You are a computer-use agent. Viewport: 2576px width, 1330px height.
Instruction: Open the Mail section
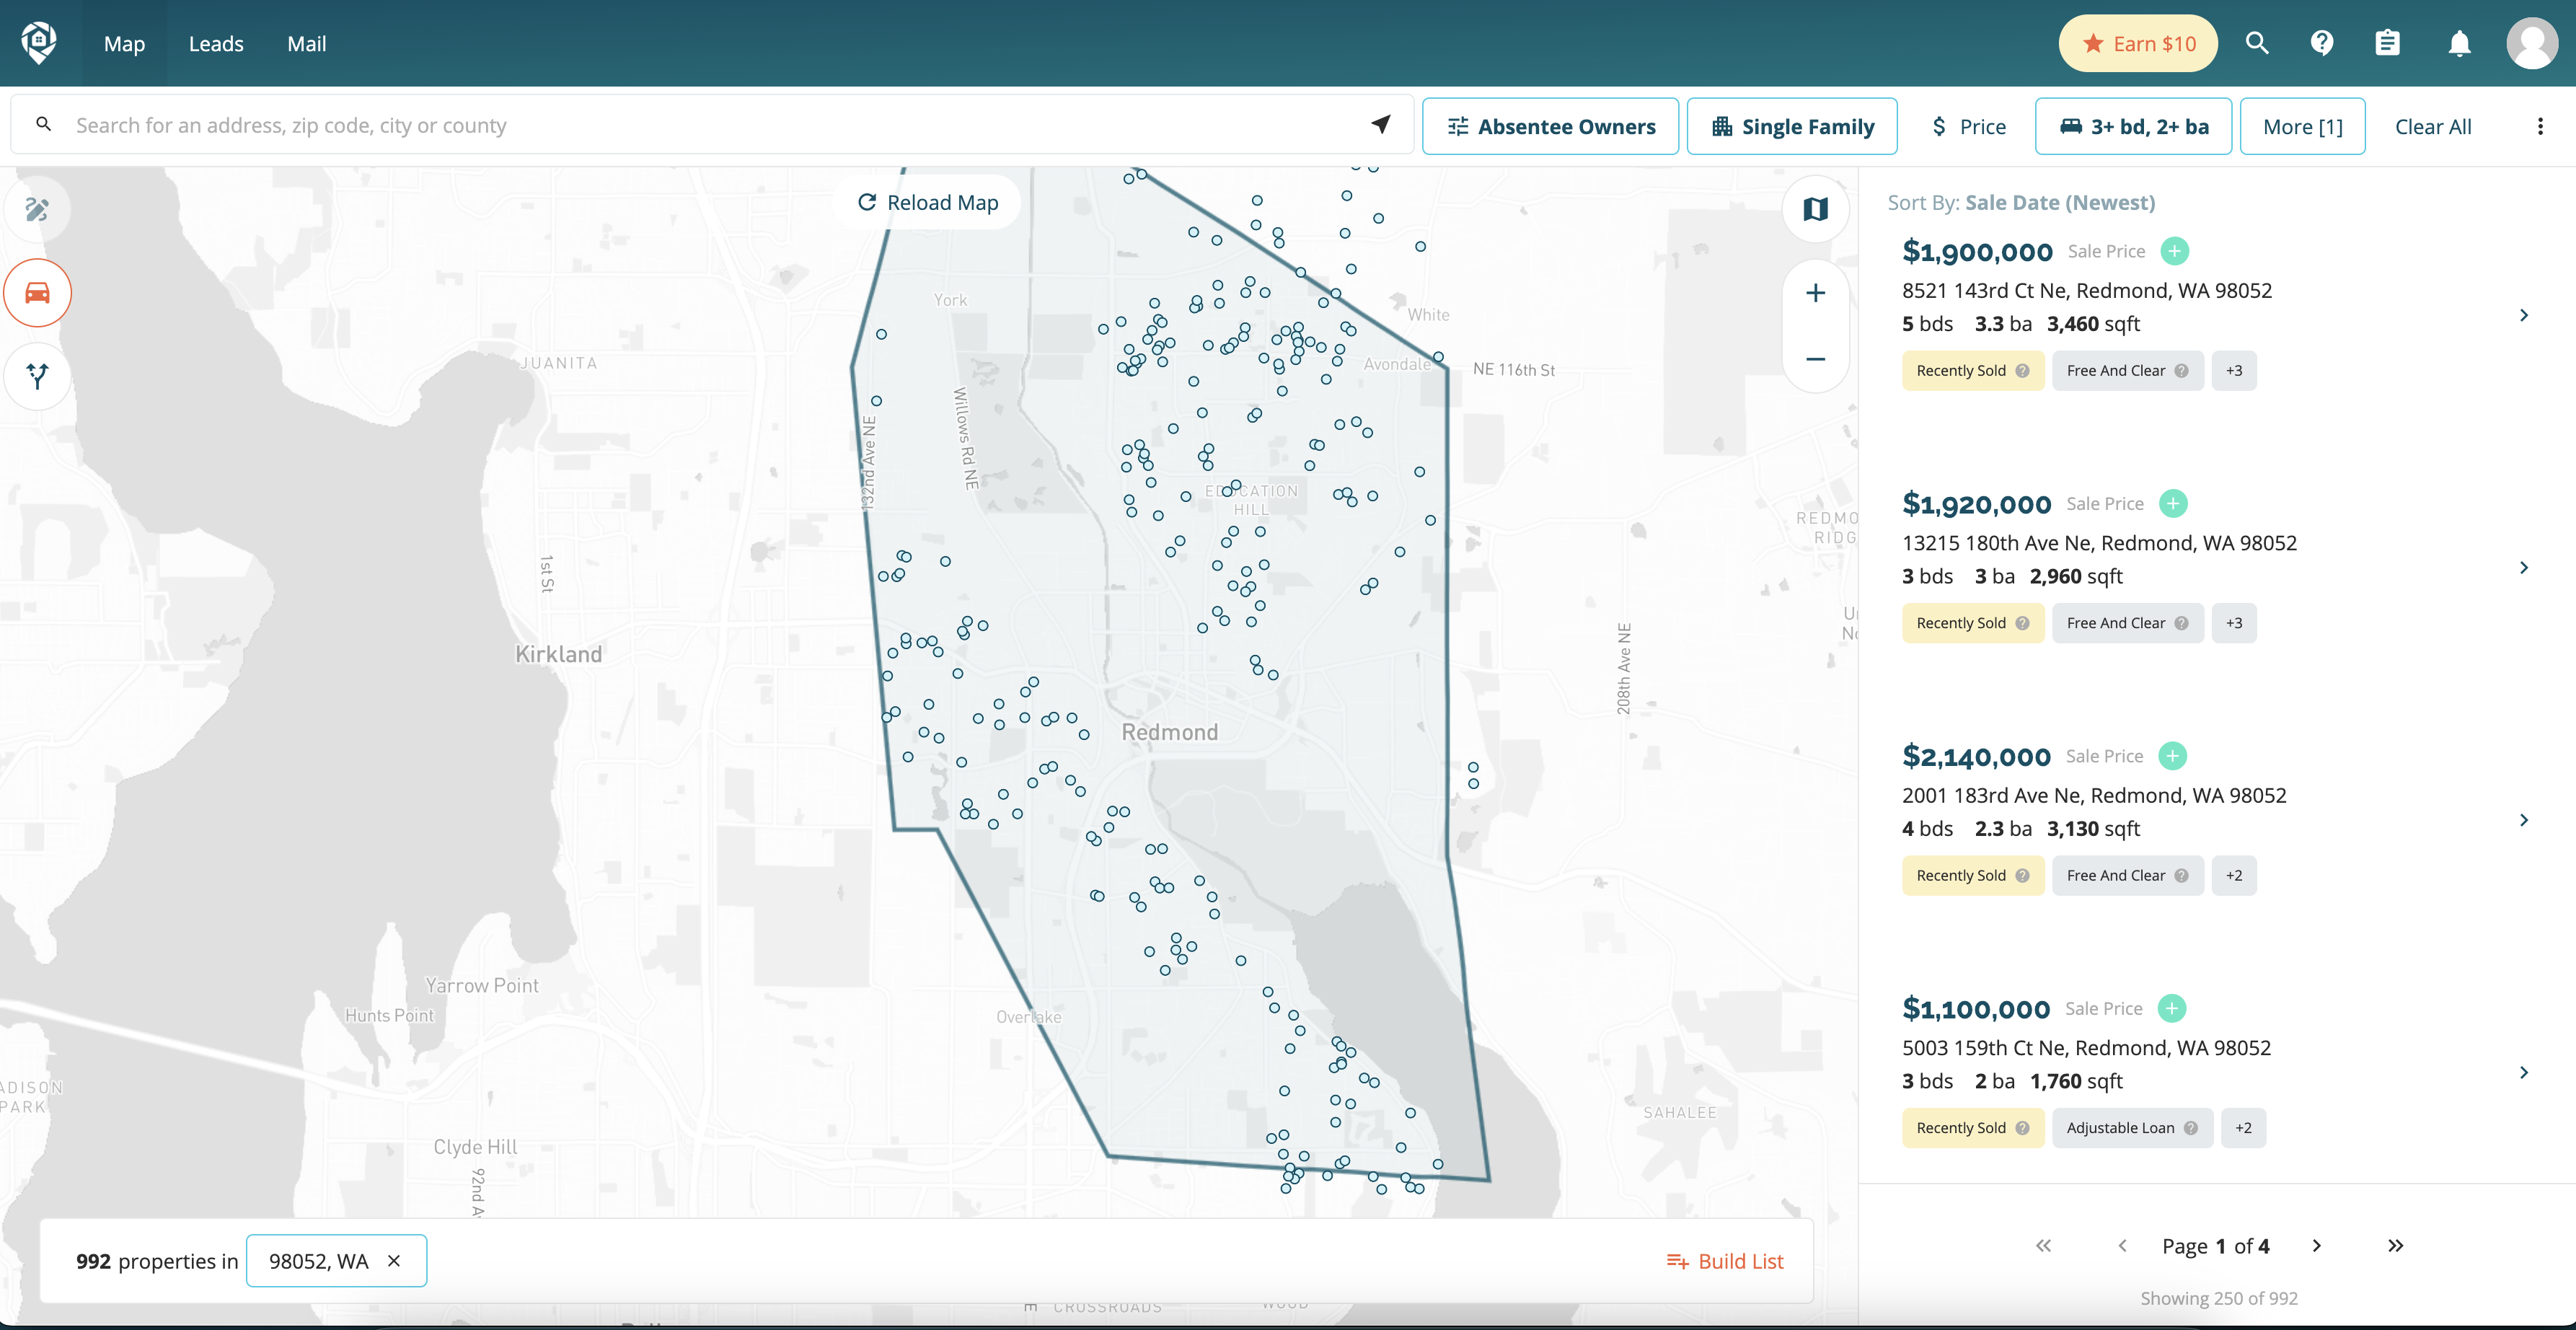(306, 43)
